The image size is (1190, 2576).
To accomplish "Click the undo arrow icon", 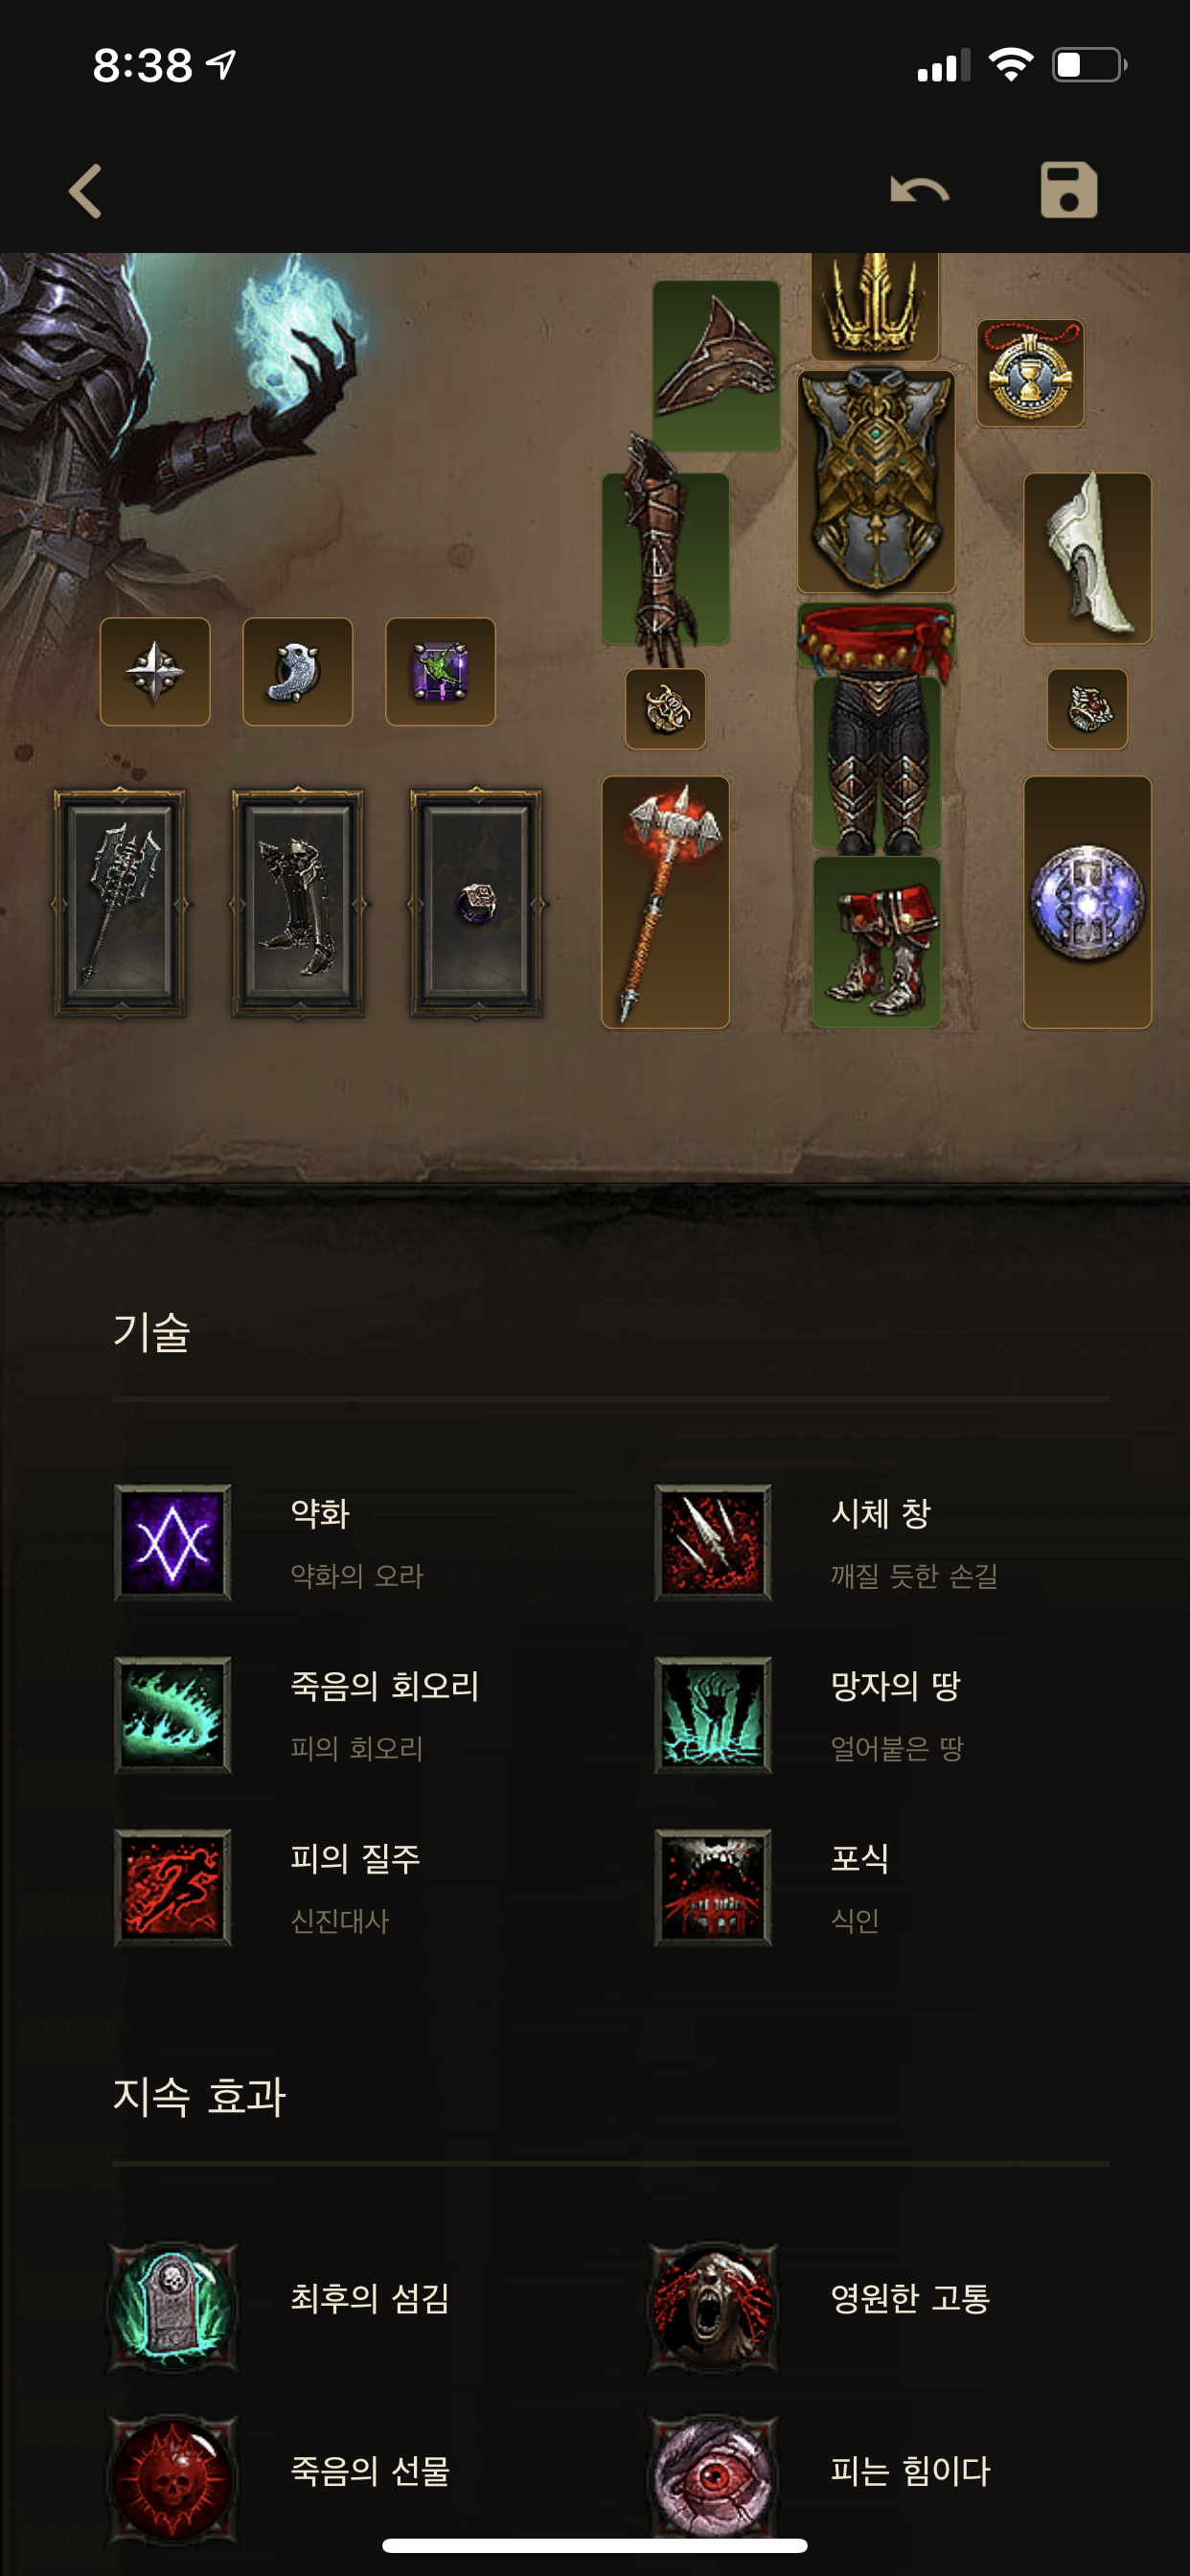I will click(919, 190).
